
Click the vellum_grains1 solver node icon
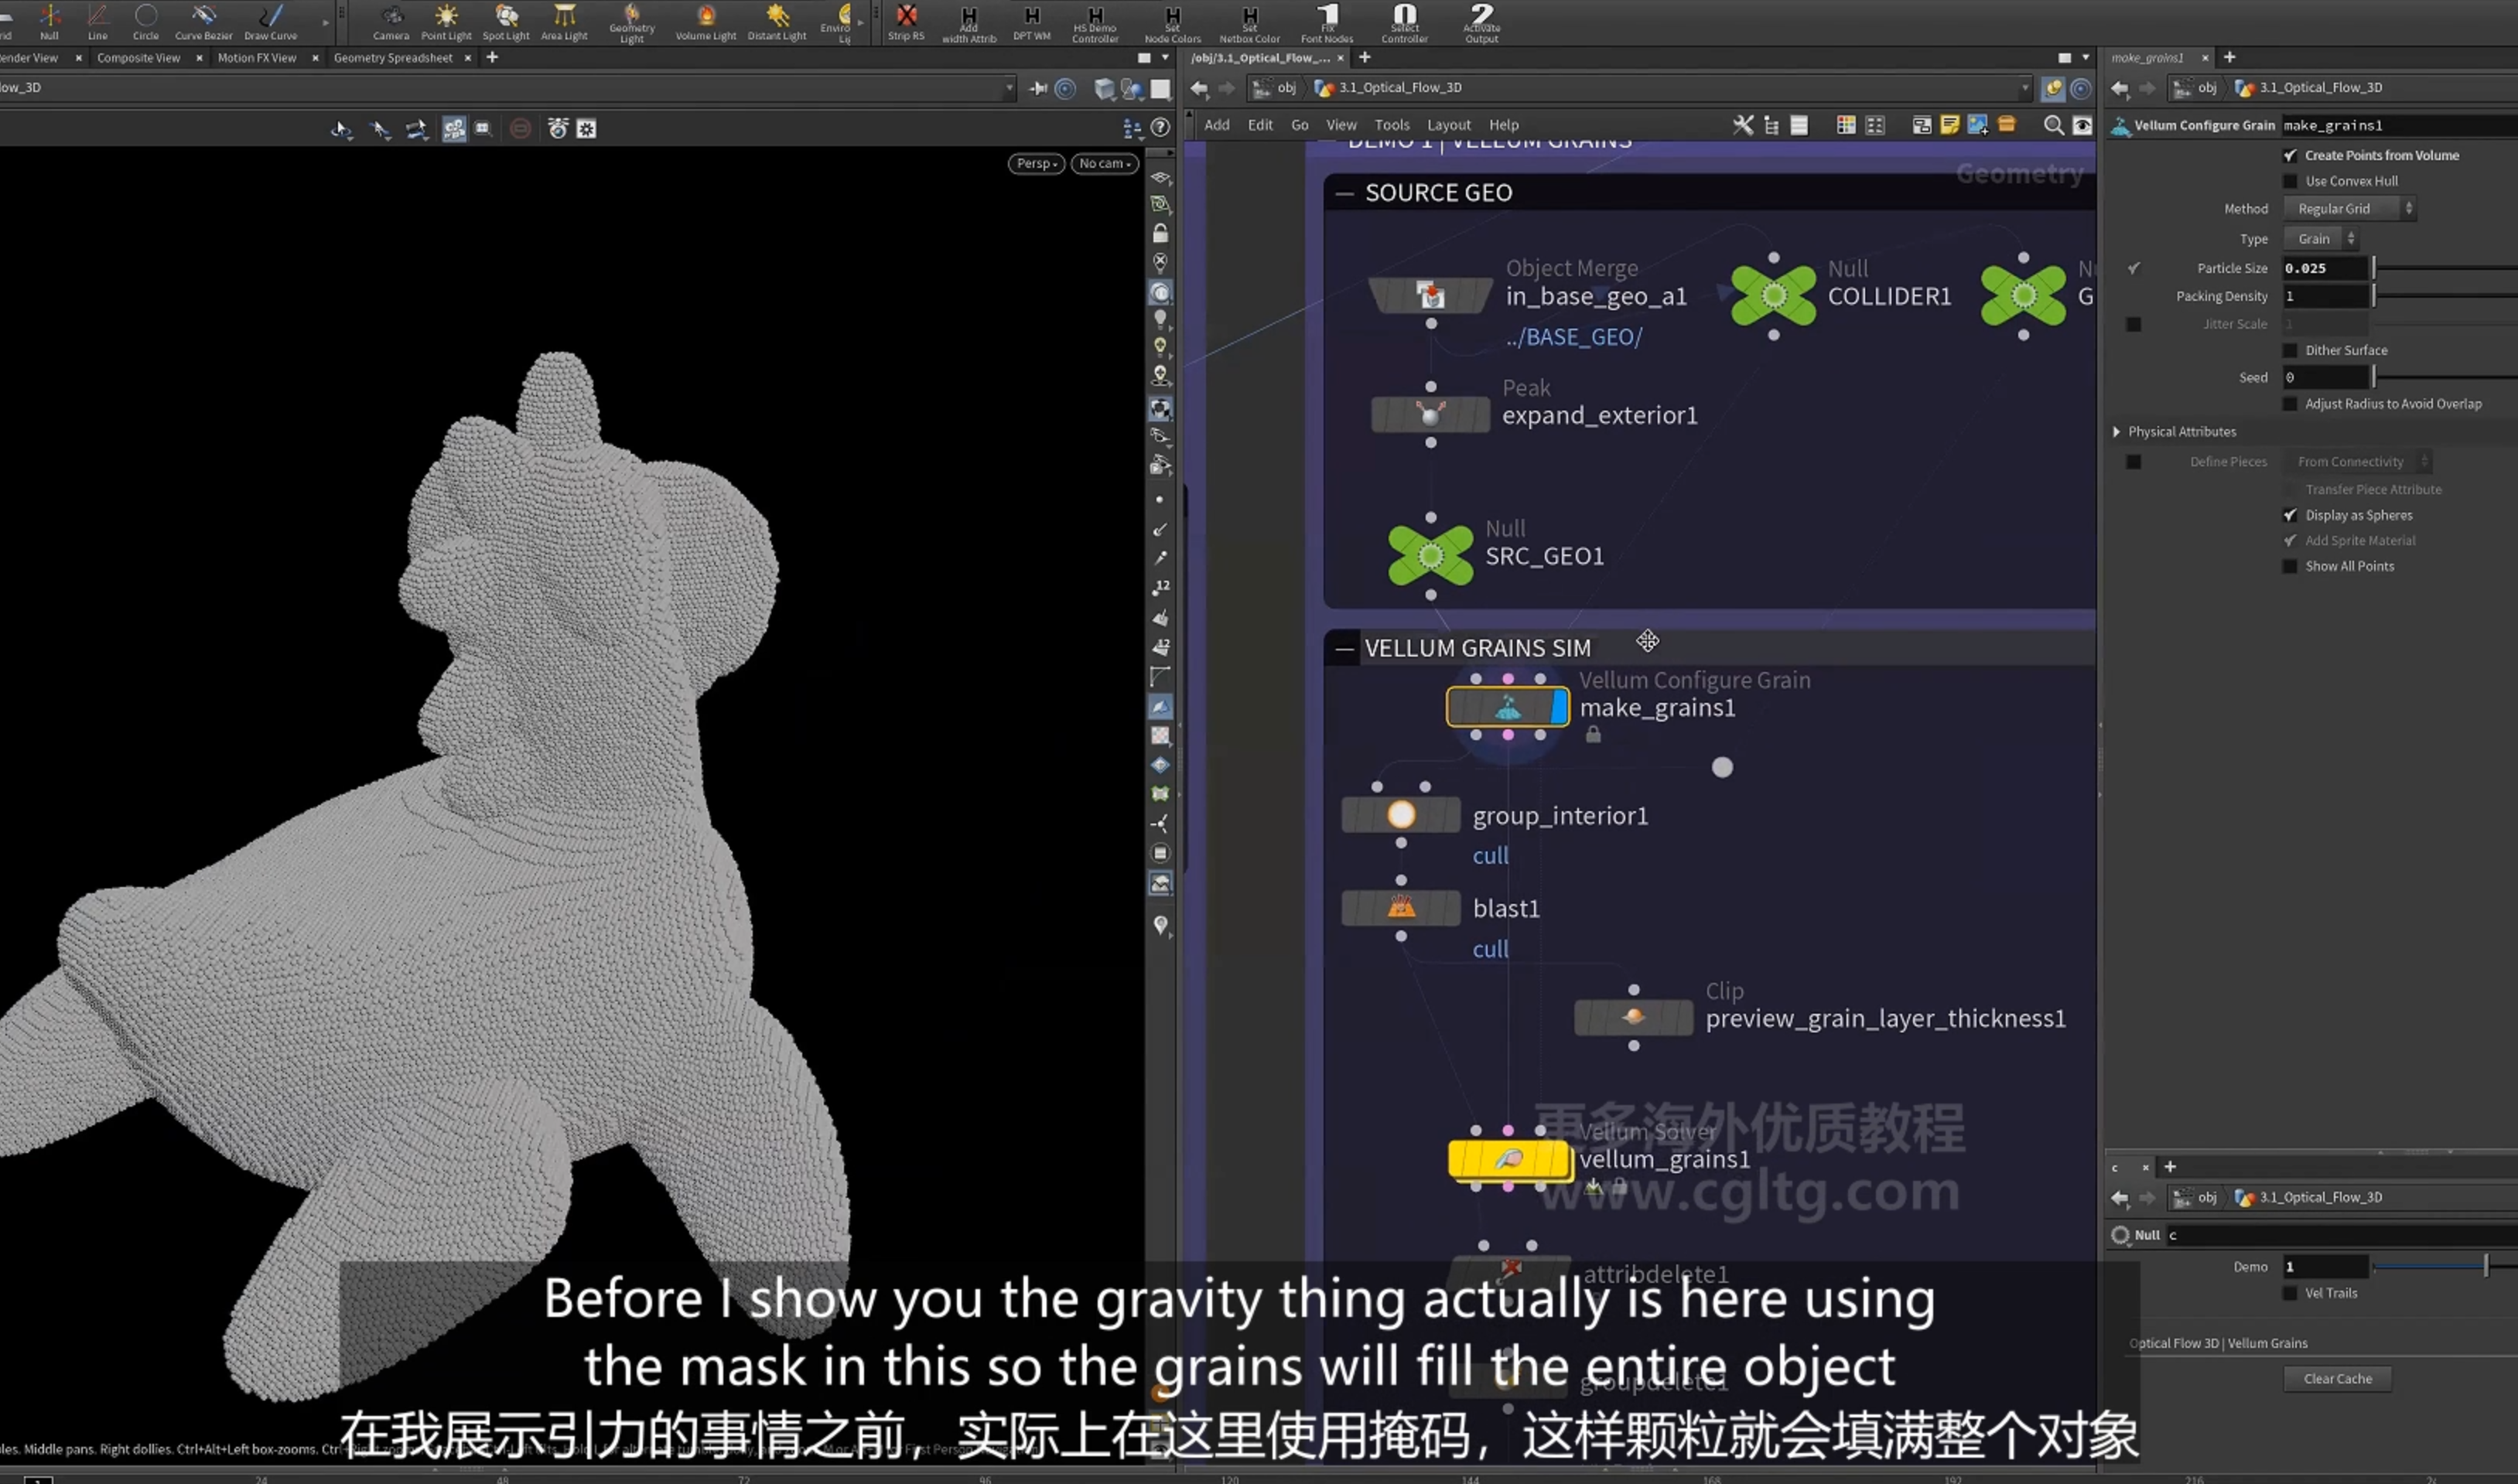coord(1508,1159)
